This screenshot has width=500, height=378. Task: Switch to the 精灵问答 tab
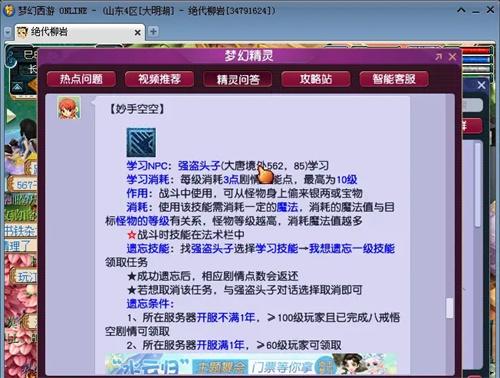(238, 79)
